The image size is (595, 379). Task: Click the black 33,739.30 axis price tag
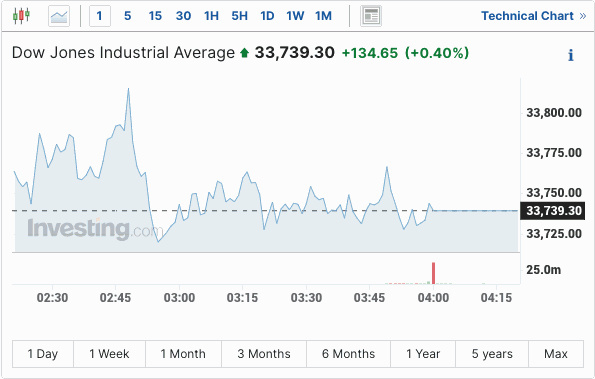click(552, 211)
